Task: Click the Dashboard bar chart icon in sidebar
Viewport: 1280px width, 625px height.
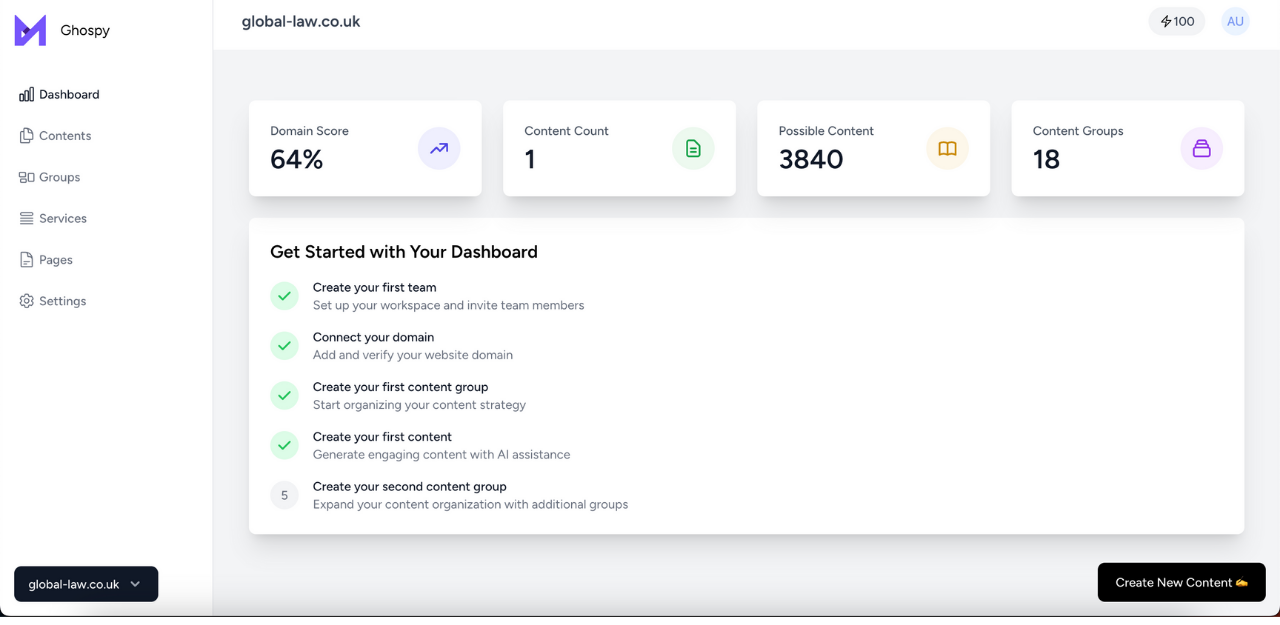Action: coord(27,95)
